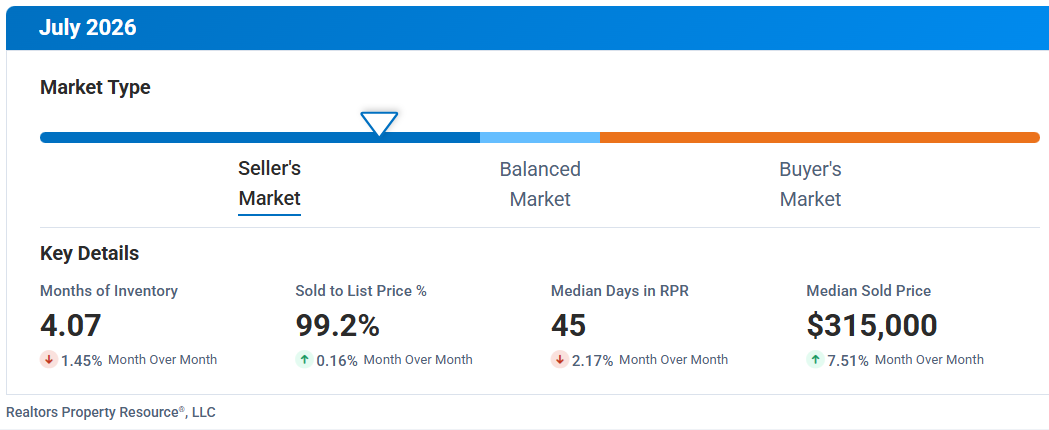
Task: Click the green up arrow under Sold to List Price
Action: coord(304,360)
